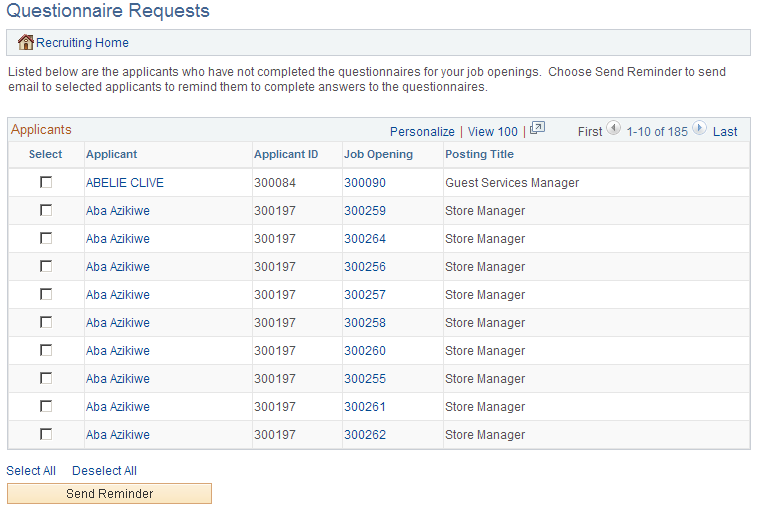Click View 100 link

click(x=493, y=131)
